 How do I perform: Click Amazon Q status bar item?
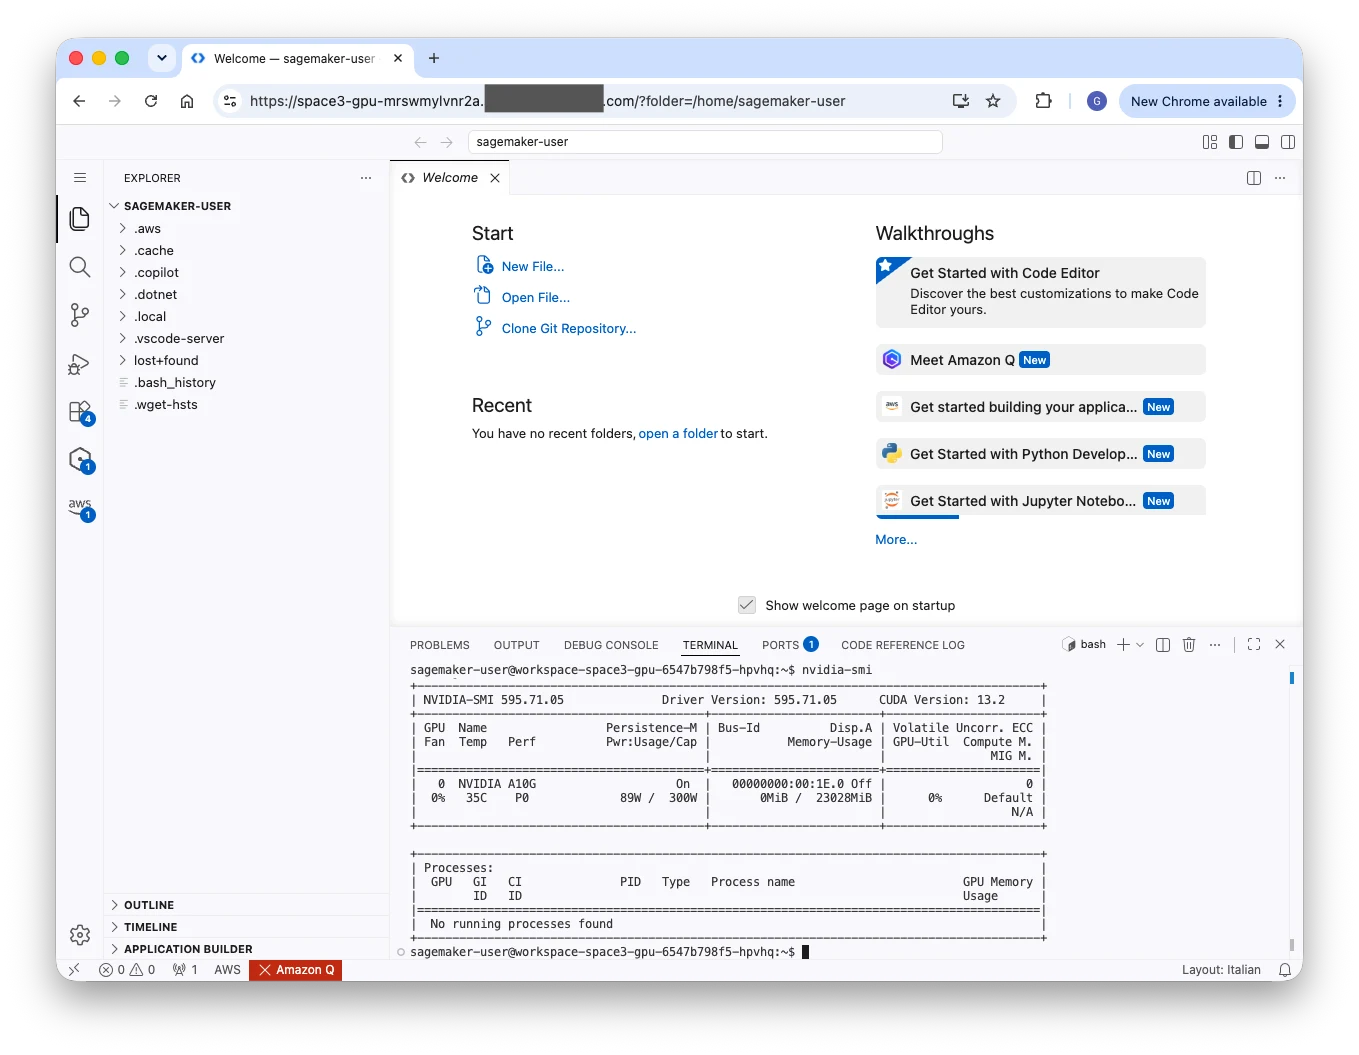click(296, 970)
